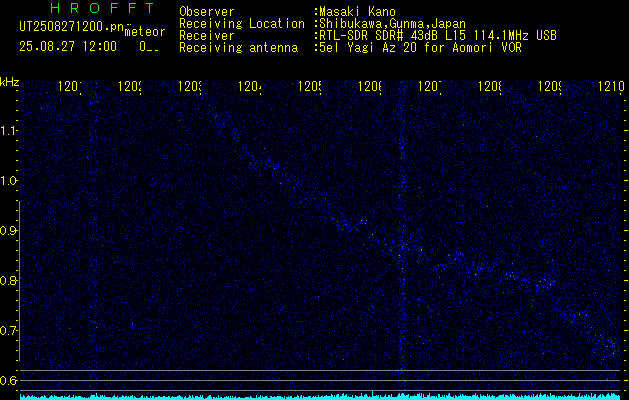Click the 1201 time marker

(x=70, y=86)
